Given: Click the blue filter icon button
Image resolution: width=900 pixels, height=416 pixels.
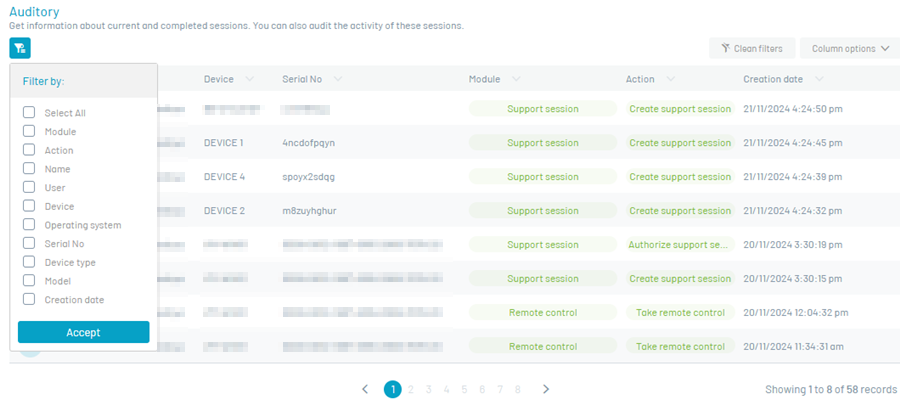Looking at the screenshot, I should click(20, 47).
